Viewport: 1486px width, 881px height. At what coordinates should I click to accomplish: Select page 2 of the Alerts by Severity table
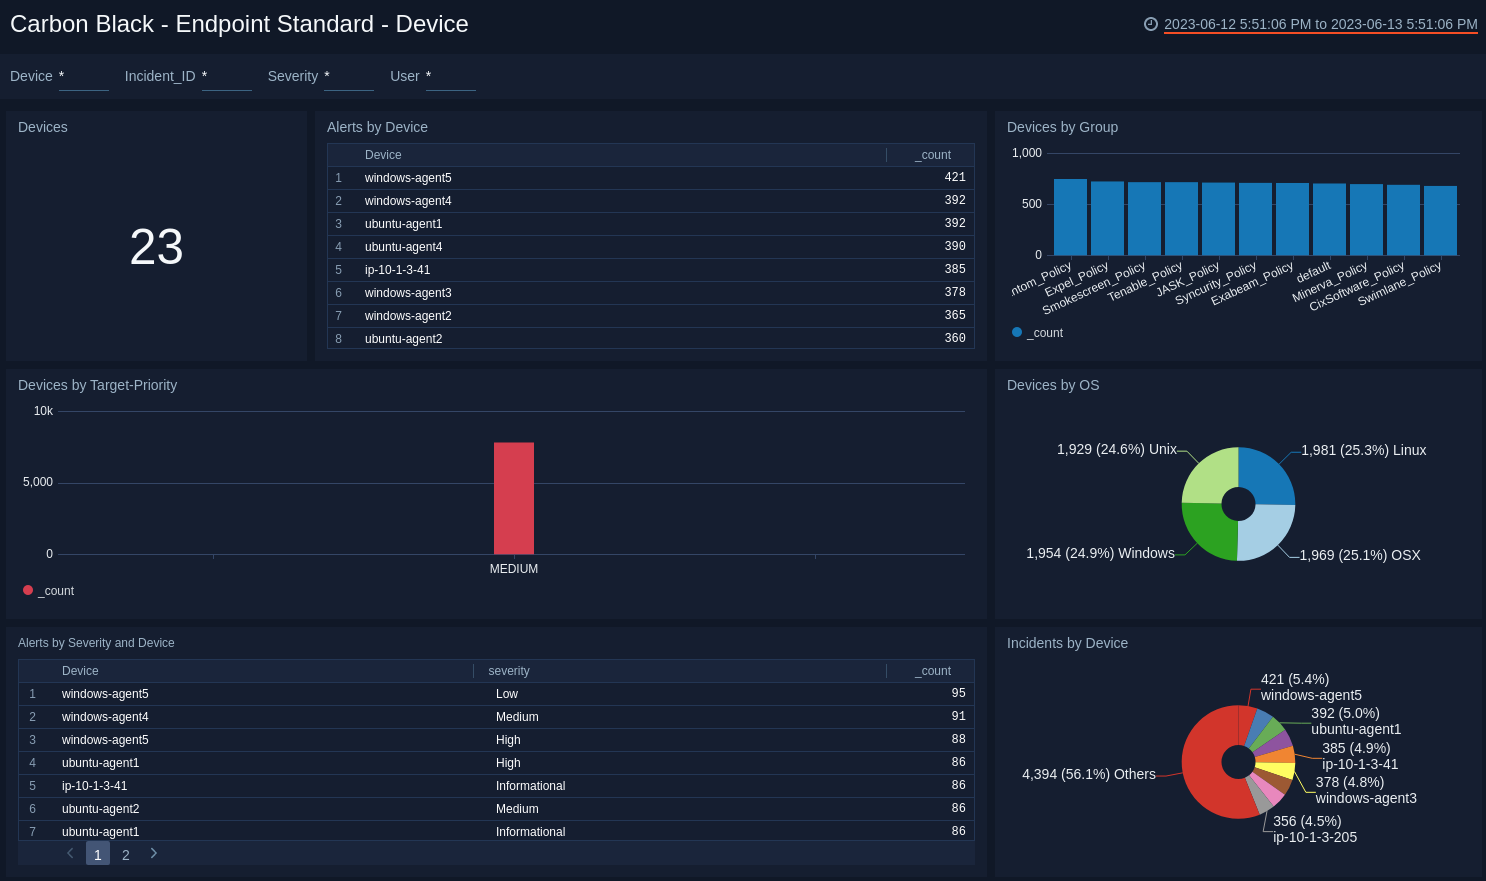pyautogui.click(x=125, y=854)
